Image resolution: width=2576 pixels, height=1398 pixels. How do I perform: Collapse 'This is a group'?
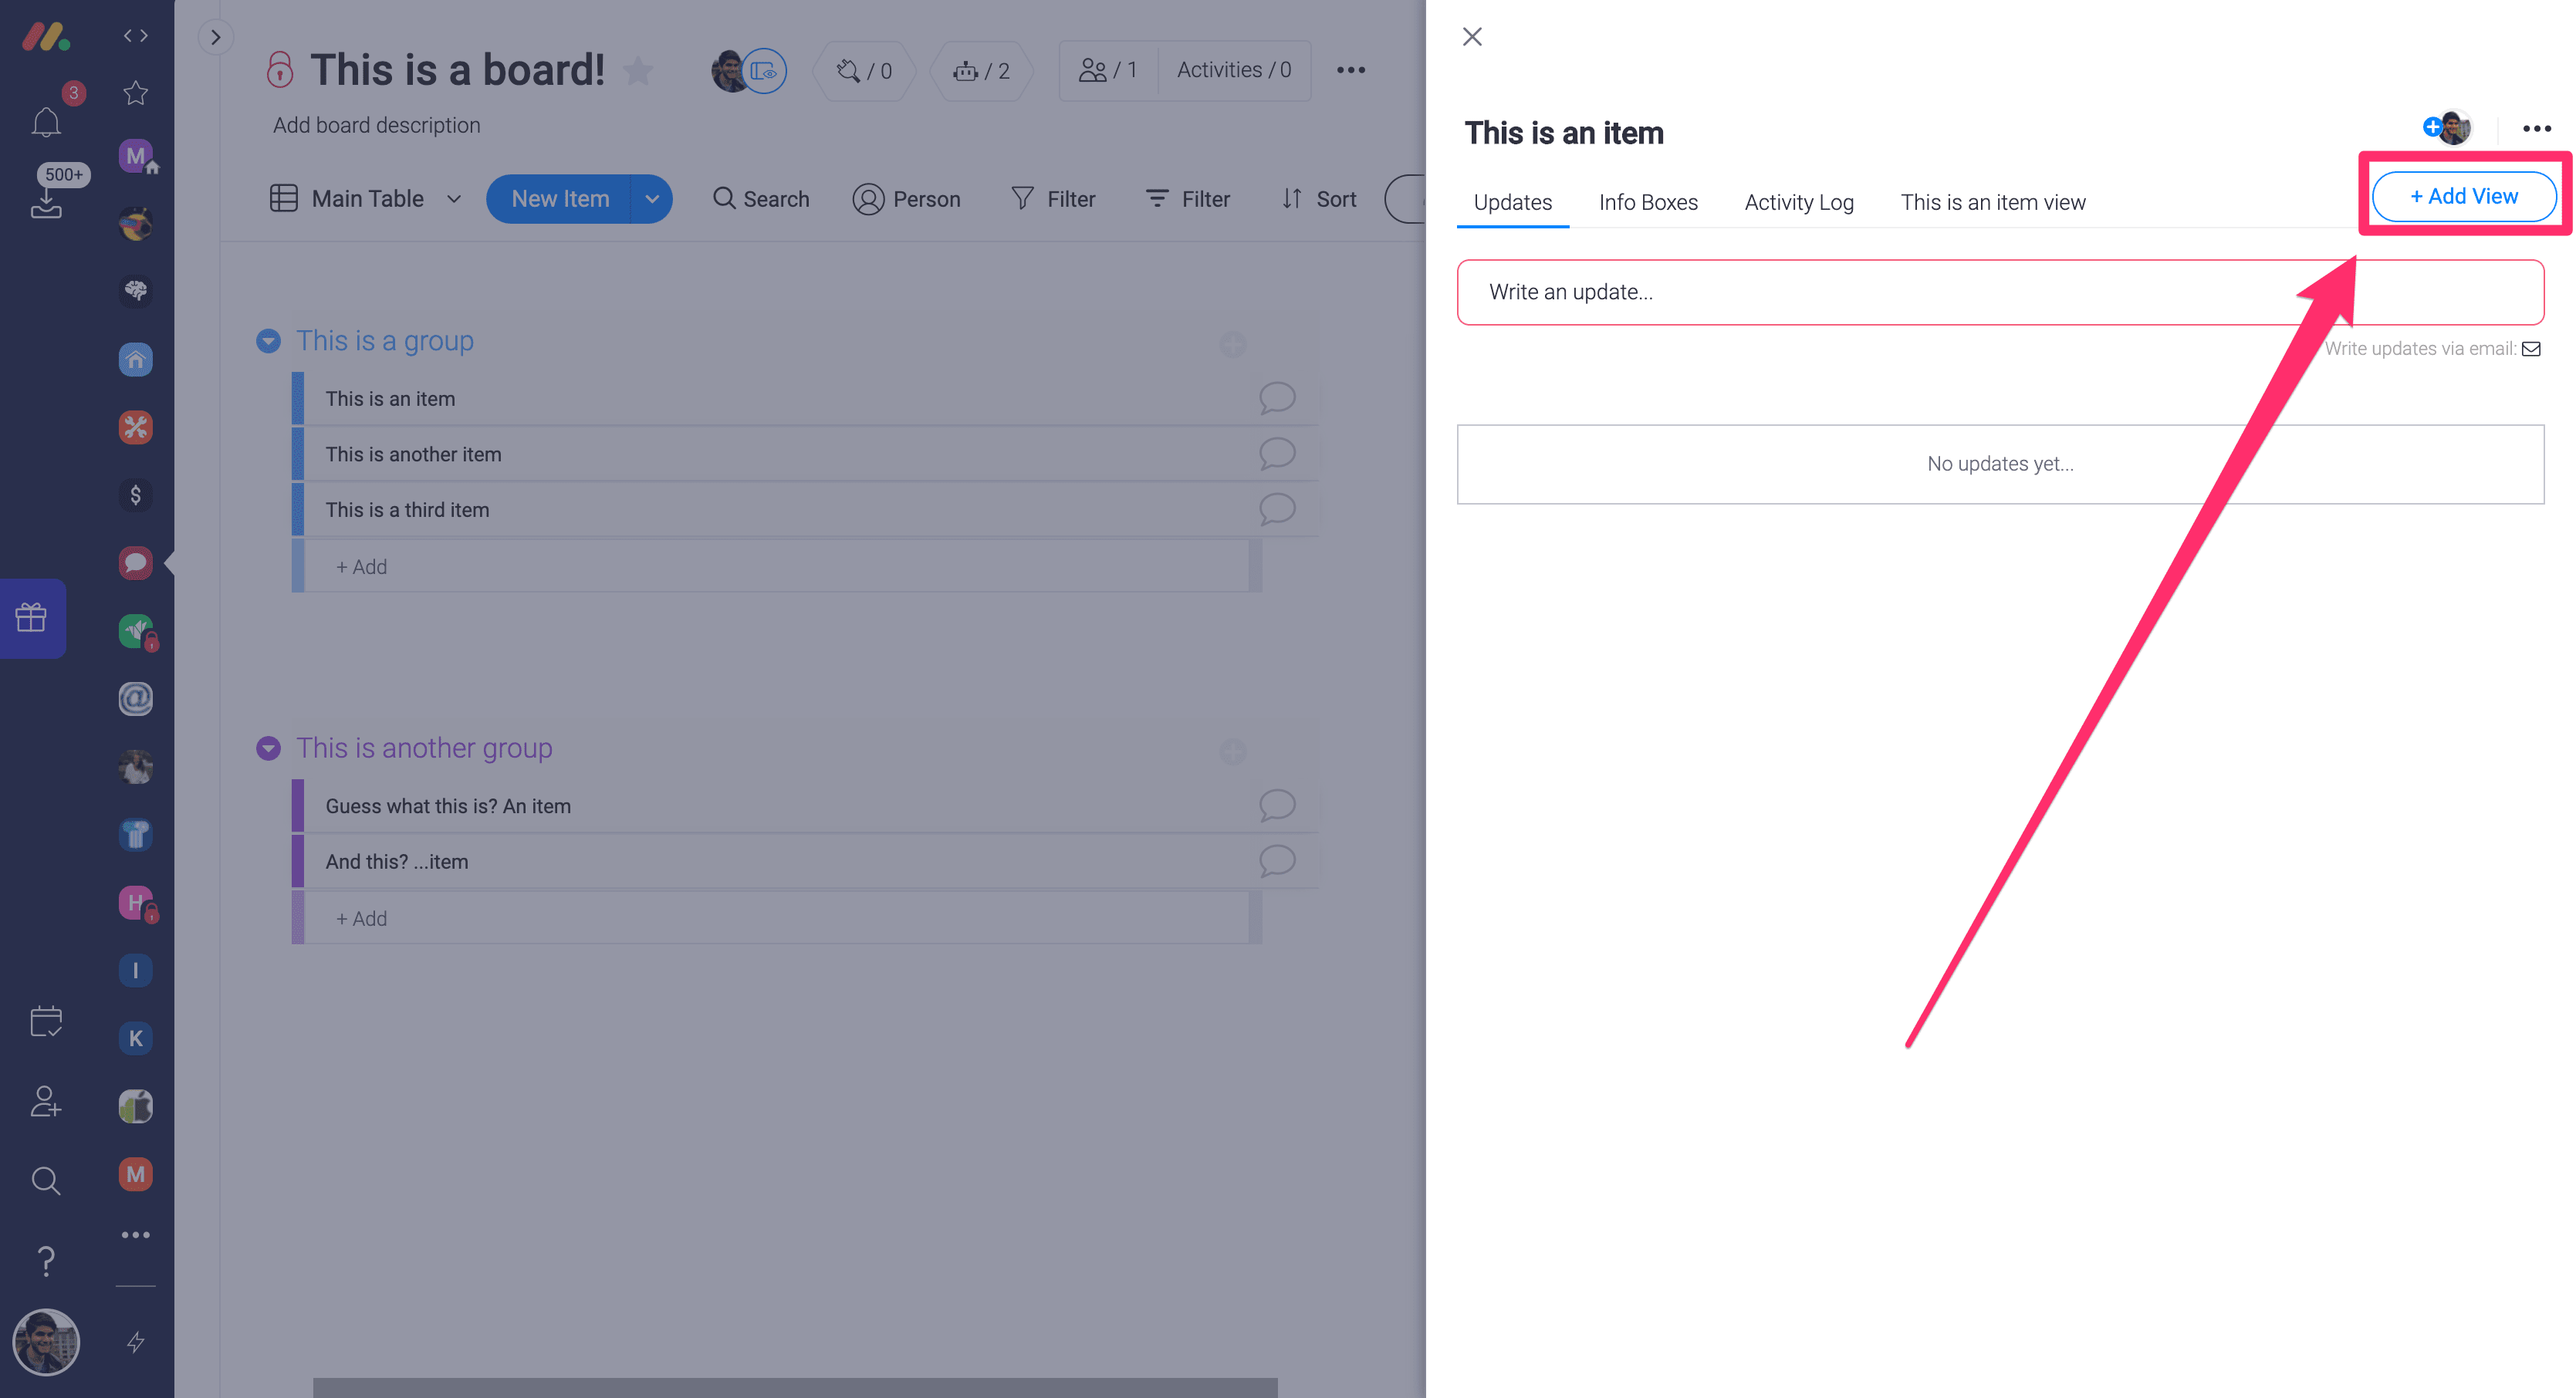point(268,341)
